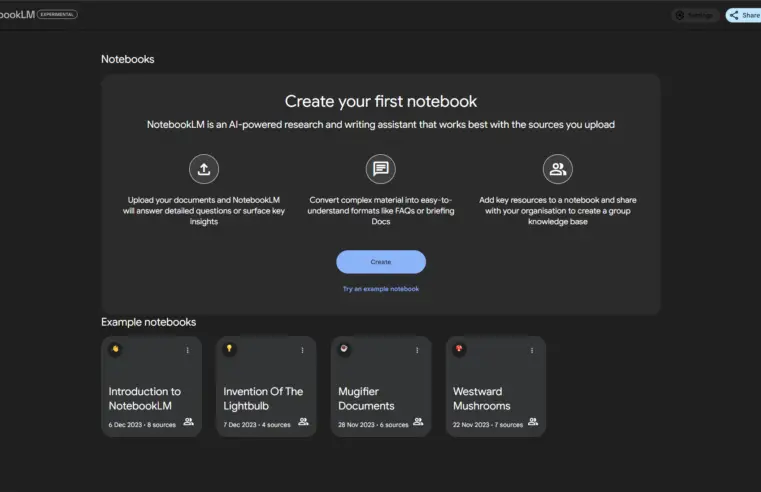Click the upload documents arrow icon
This screenshot has width=761, height=492.
click(x=204, y=169)
